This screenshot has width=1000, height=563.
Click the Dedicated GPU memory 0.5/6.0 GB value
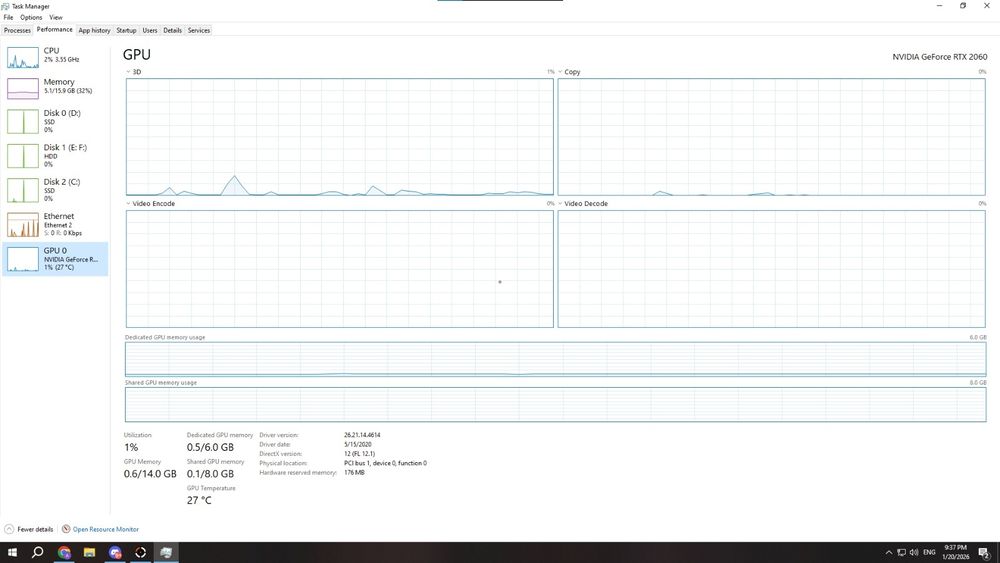pos(210,448)
